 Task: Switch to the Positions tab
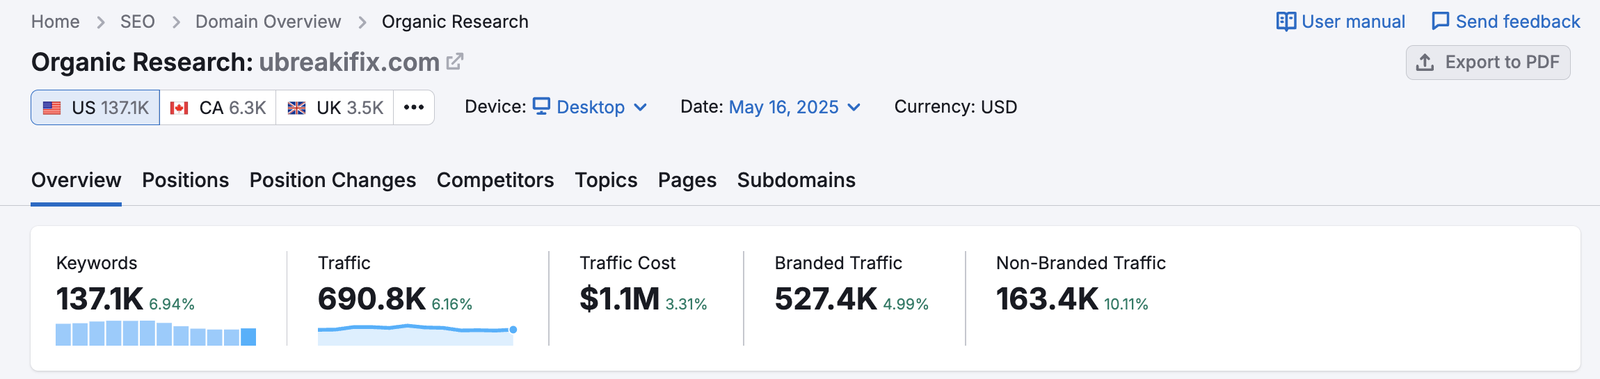tap(185, 180)
